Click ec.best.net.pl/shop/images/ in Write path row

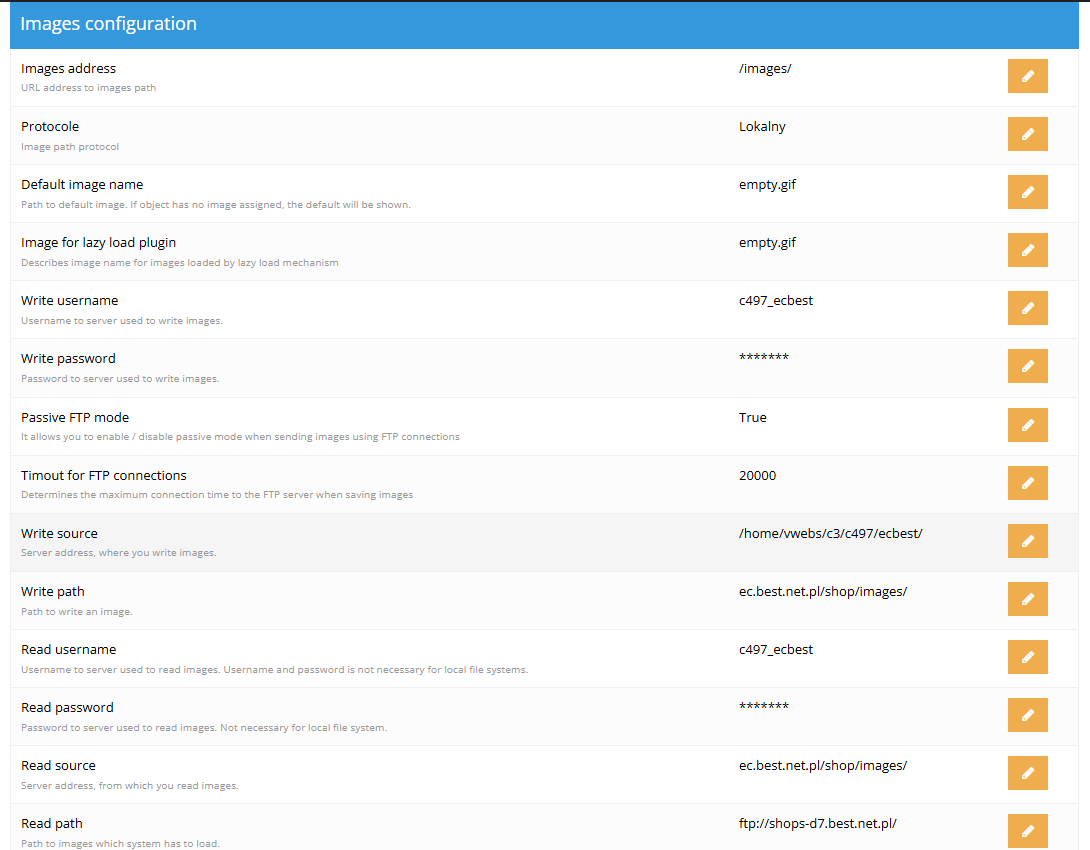[822, 592]
